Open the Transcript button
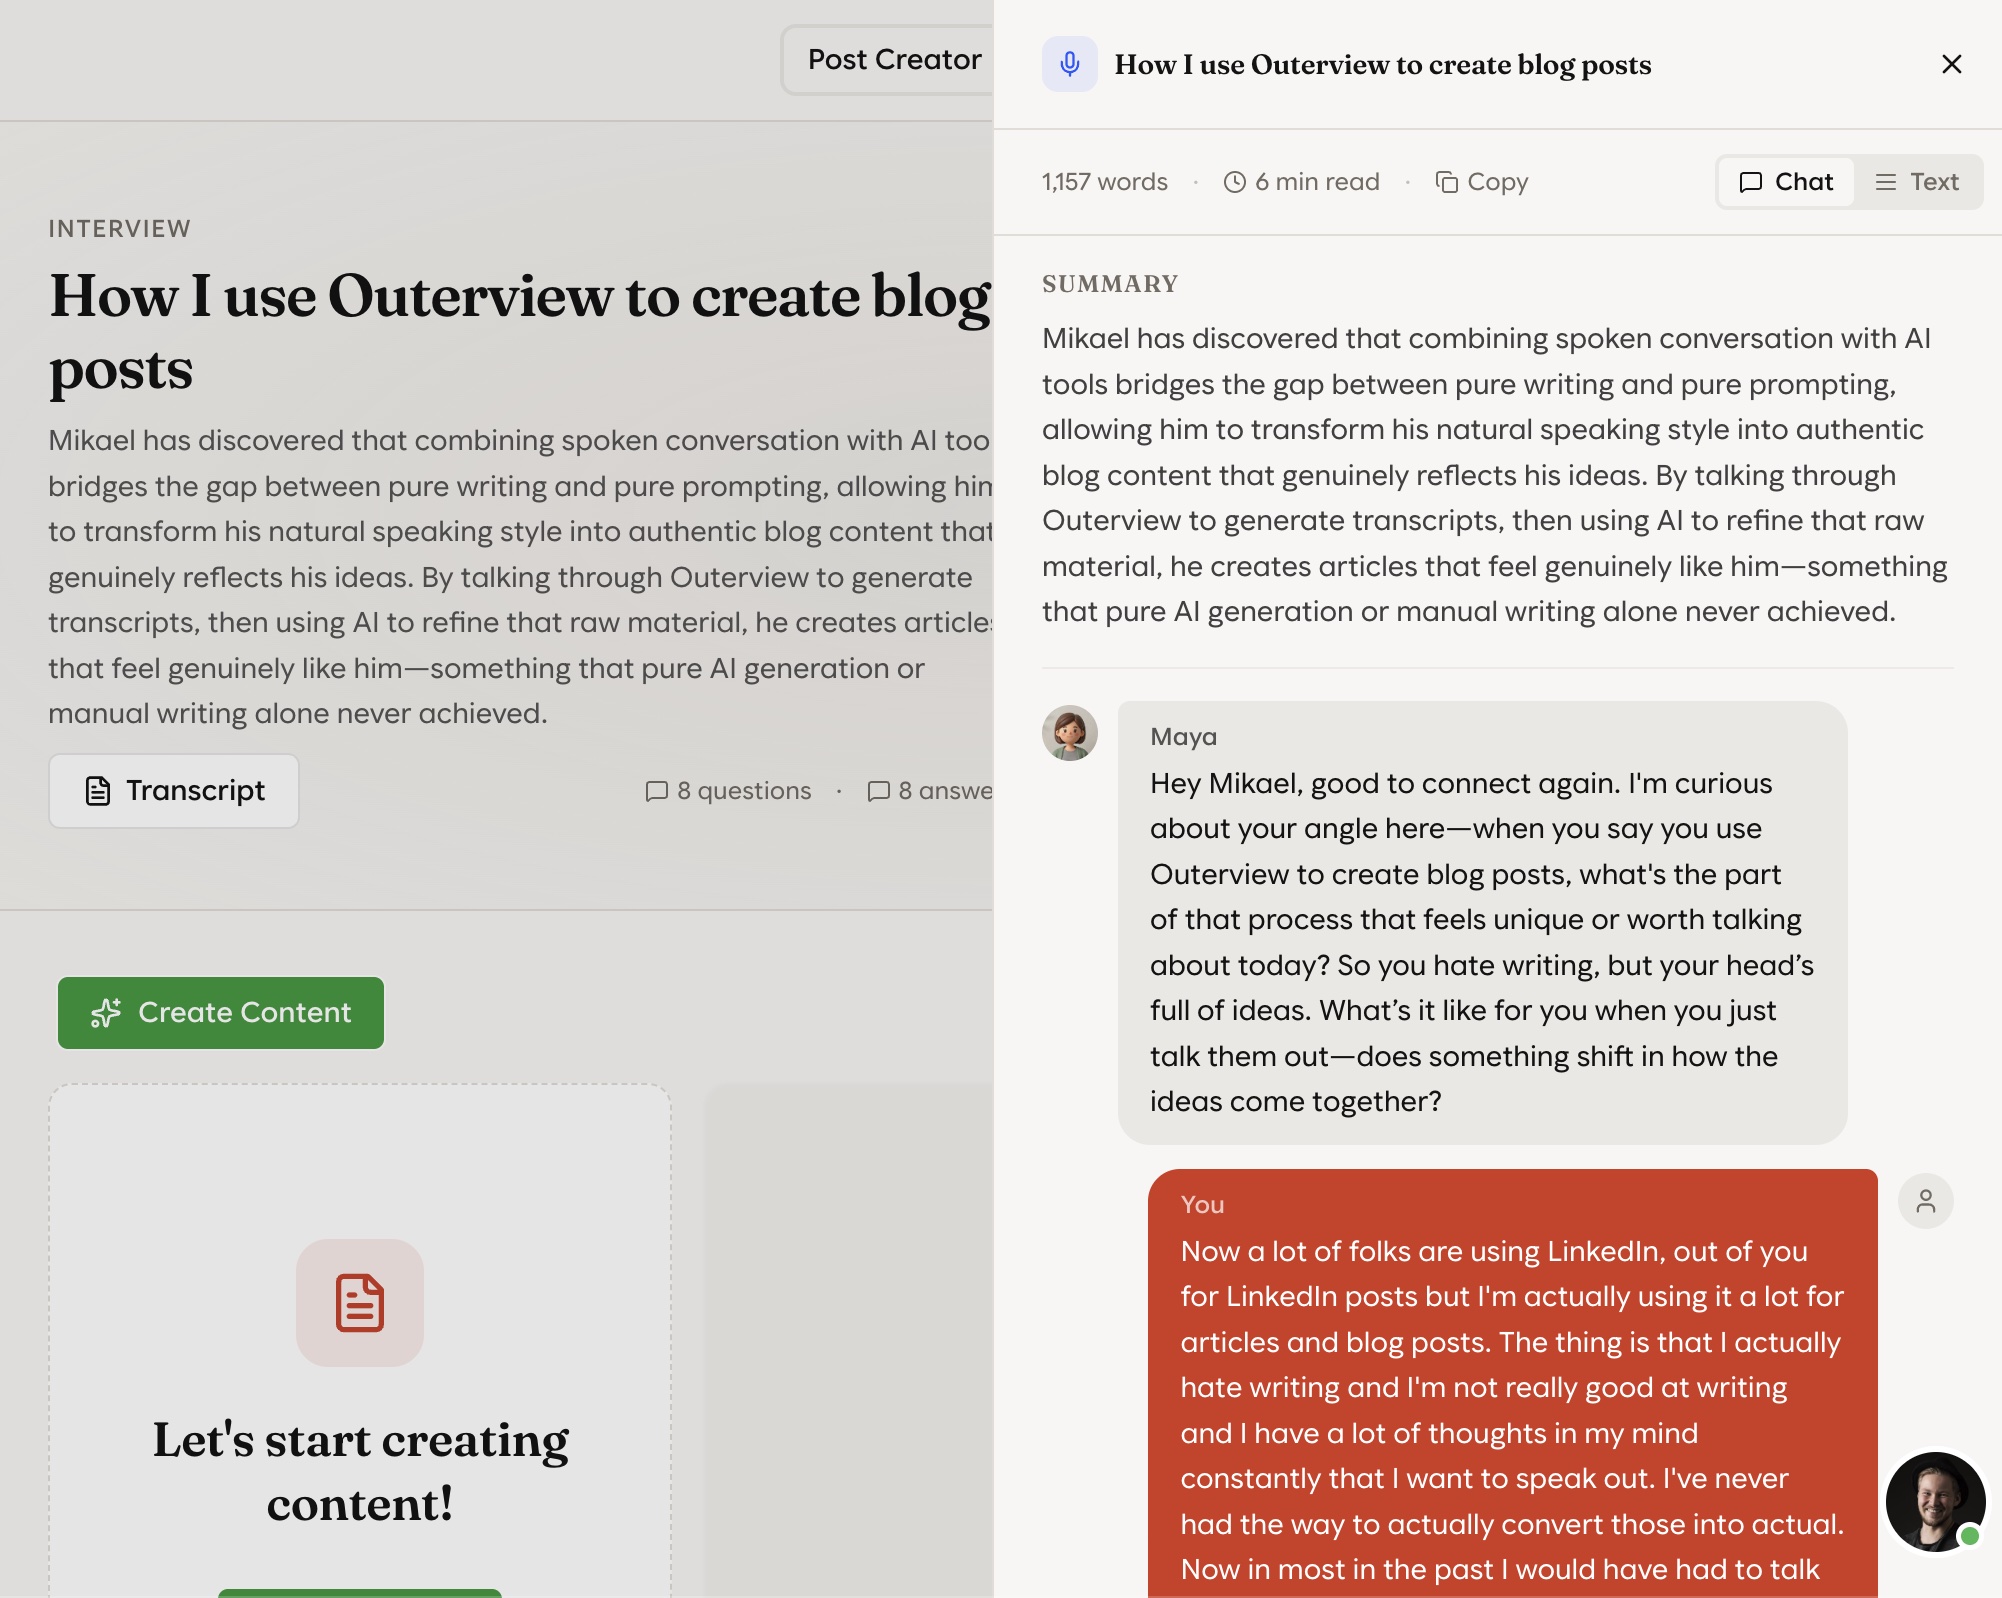 (174, 791)
